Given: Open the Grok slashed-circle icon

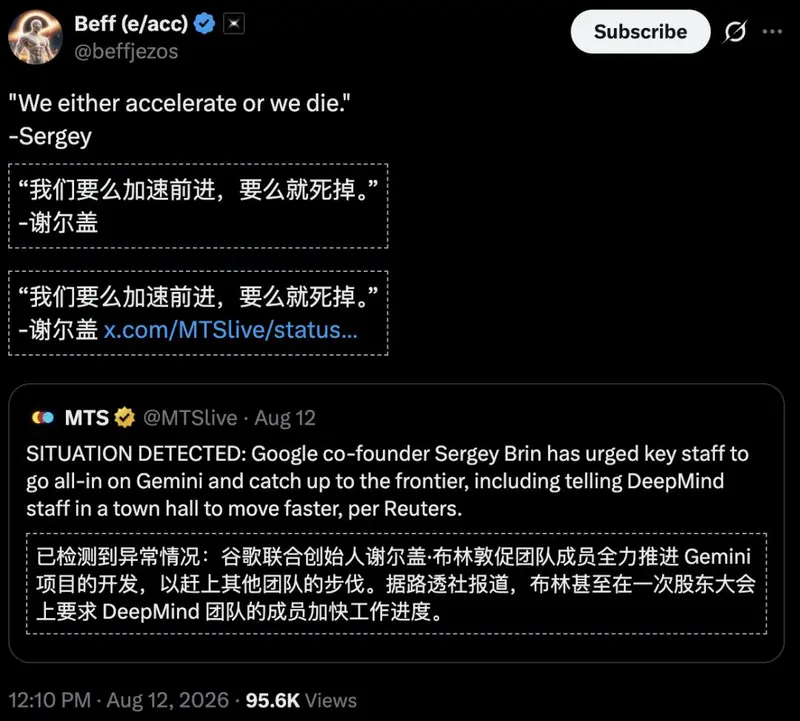Looking at the screenshot, I should coord(735,32).
